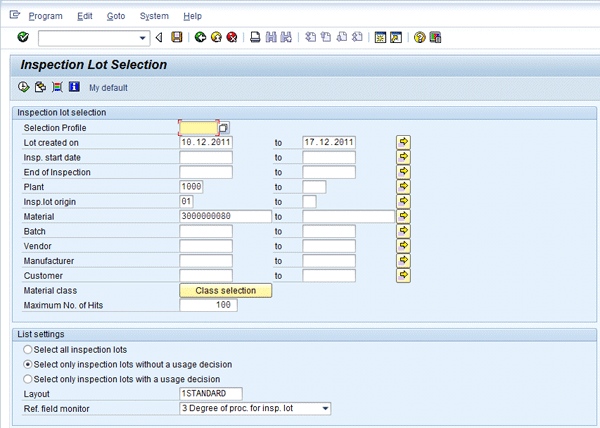Click the Last Page icon
600x428 pixels.
click(357, 37)
